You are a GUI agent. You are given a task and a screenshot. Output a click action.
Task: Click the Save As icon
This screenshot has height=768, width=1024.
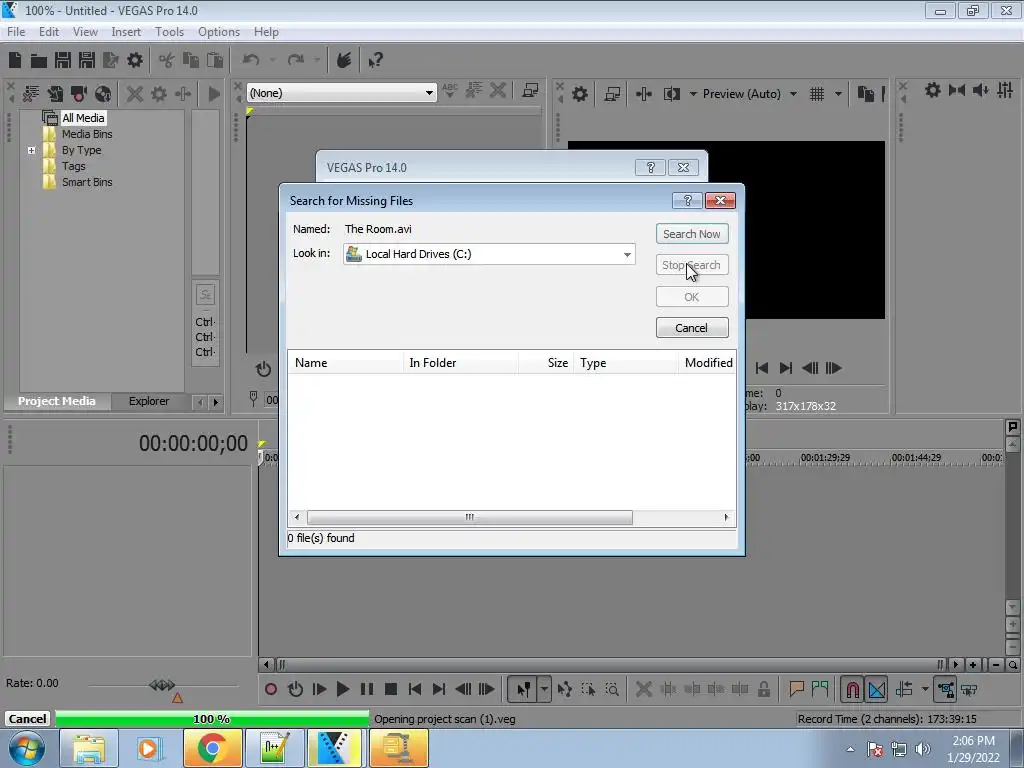(87, 60)
